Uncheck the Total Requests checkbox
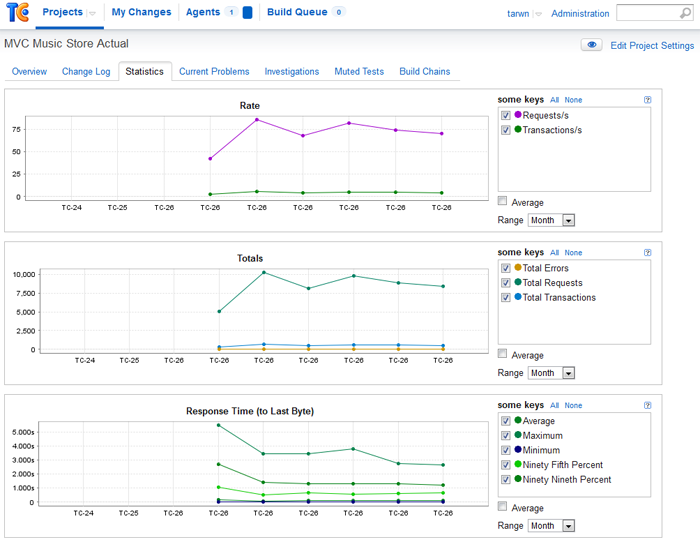 [x=505, y=283]
